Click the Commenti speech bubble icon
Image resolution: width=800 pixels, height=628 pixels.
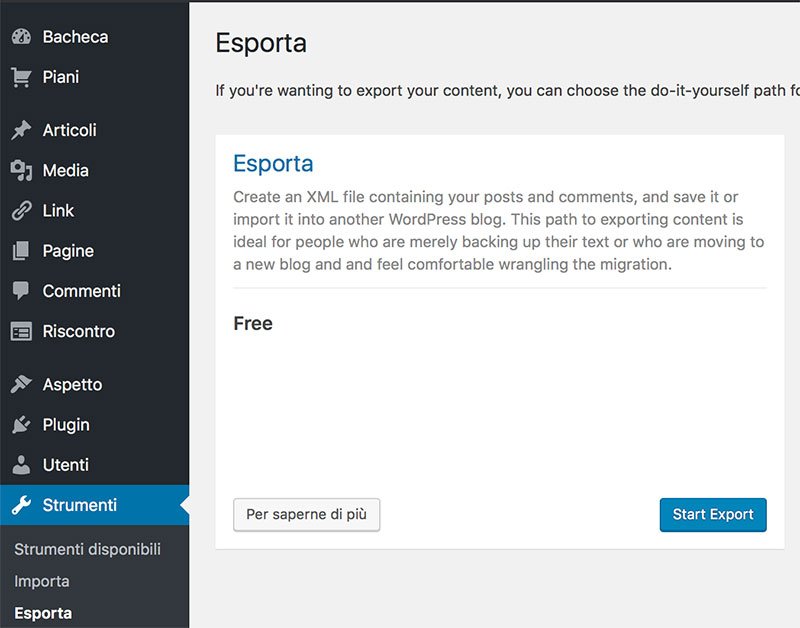point(21,291)
